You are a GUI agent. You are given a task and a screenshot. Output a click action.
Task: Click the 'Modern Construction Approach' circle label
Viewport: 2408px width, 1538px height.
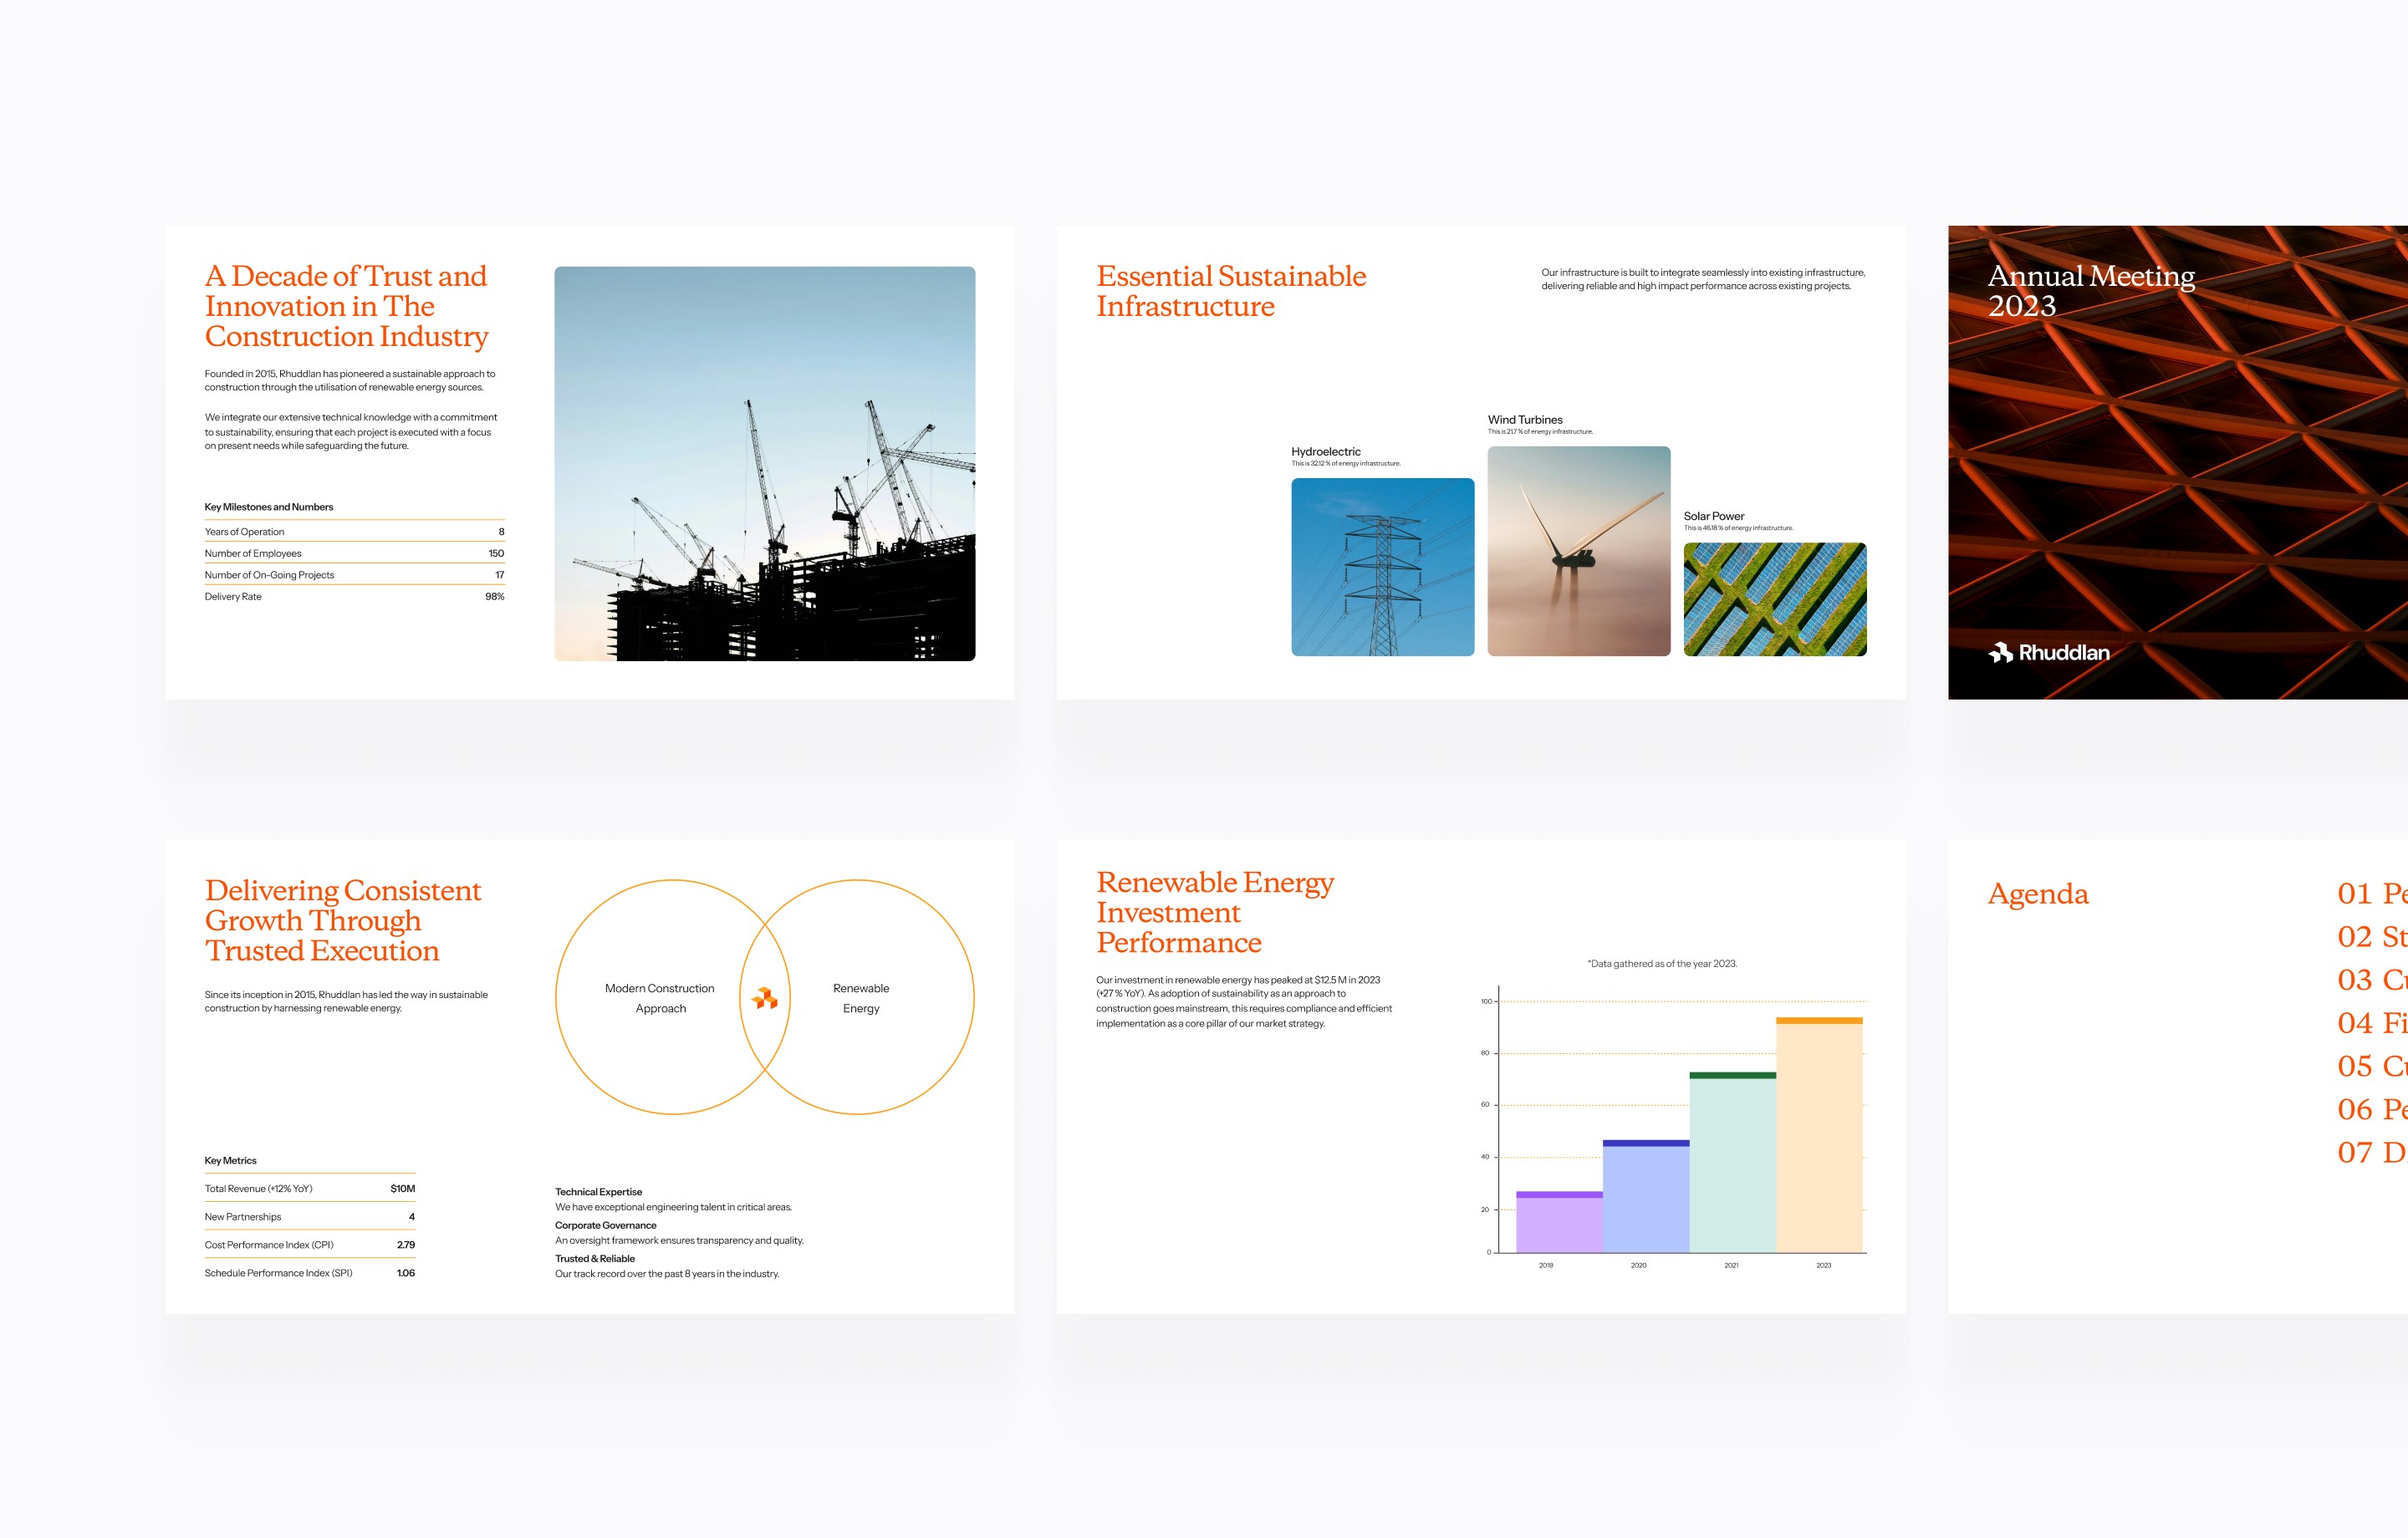(x=660, y=998)
